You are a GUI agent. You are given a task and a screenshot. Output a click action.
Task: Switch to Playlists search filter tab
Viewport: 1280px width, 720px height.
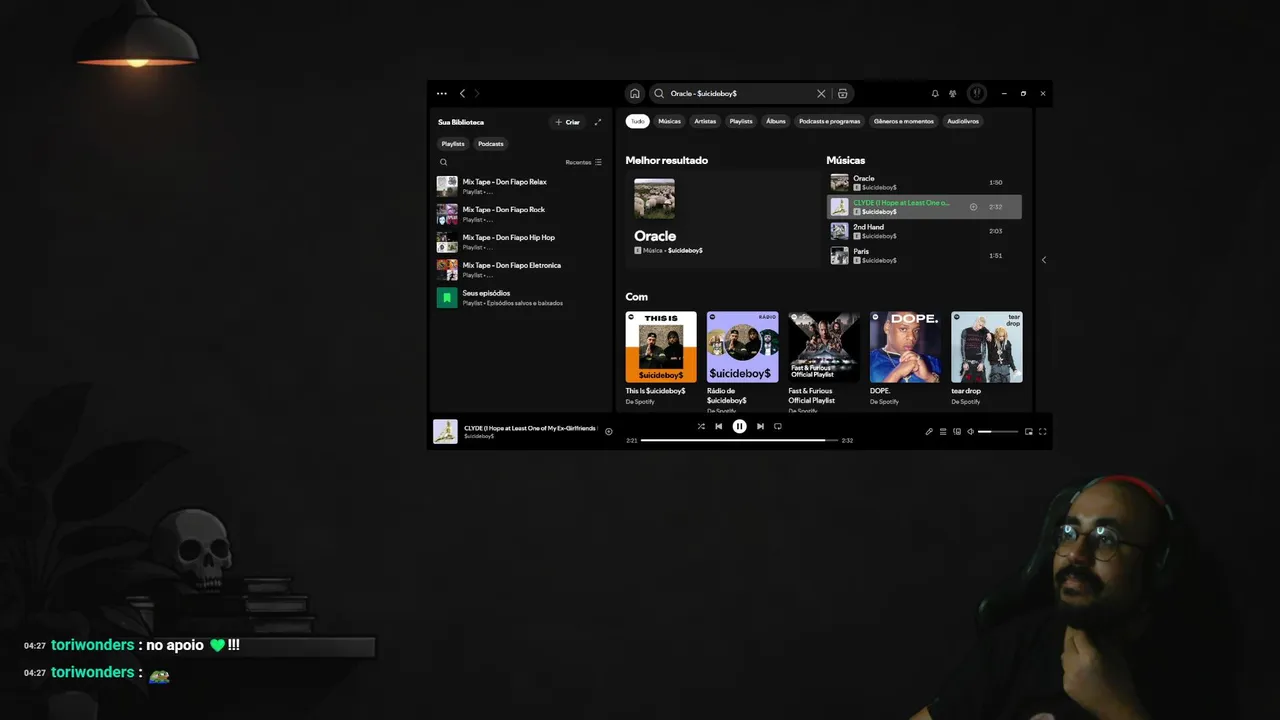pos(741,121)
